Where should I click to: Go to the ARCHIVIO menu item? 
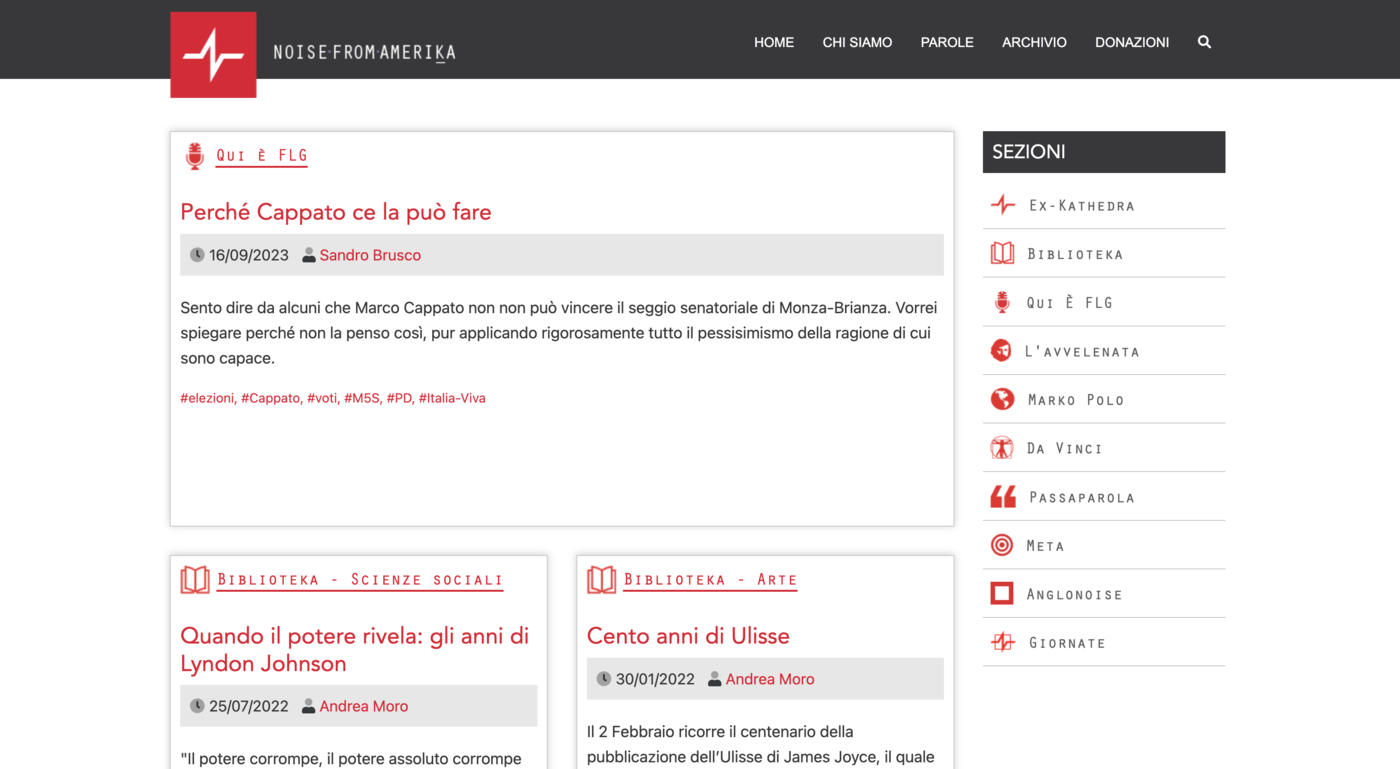click(x=1034, y=42)
